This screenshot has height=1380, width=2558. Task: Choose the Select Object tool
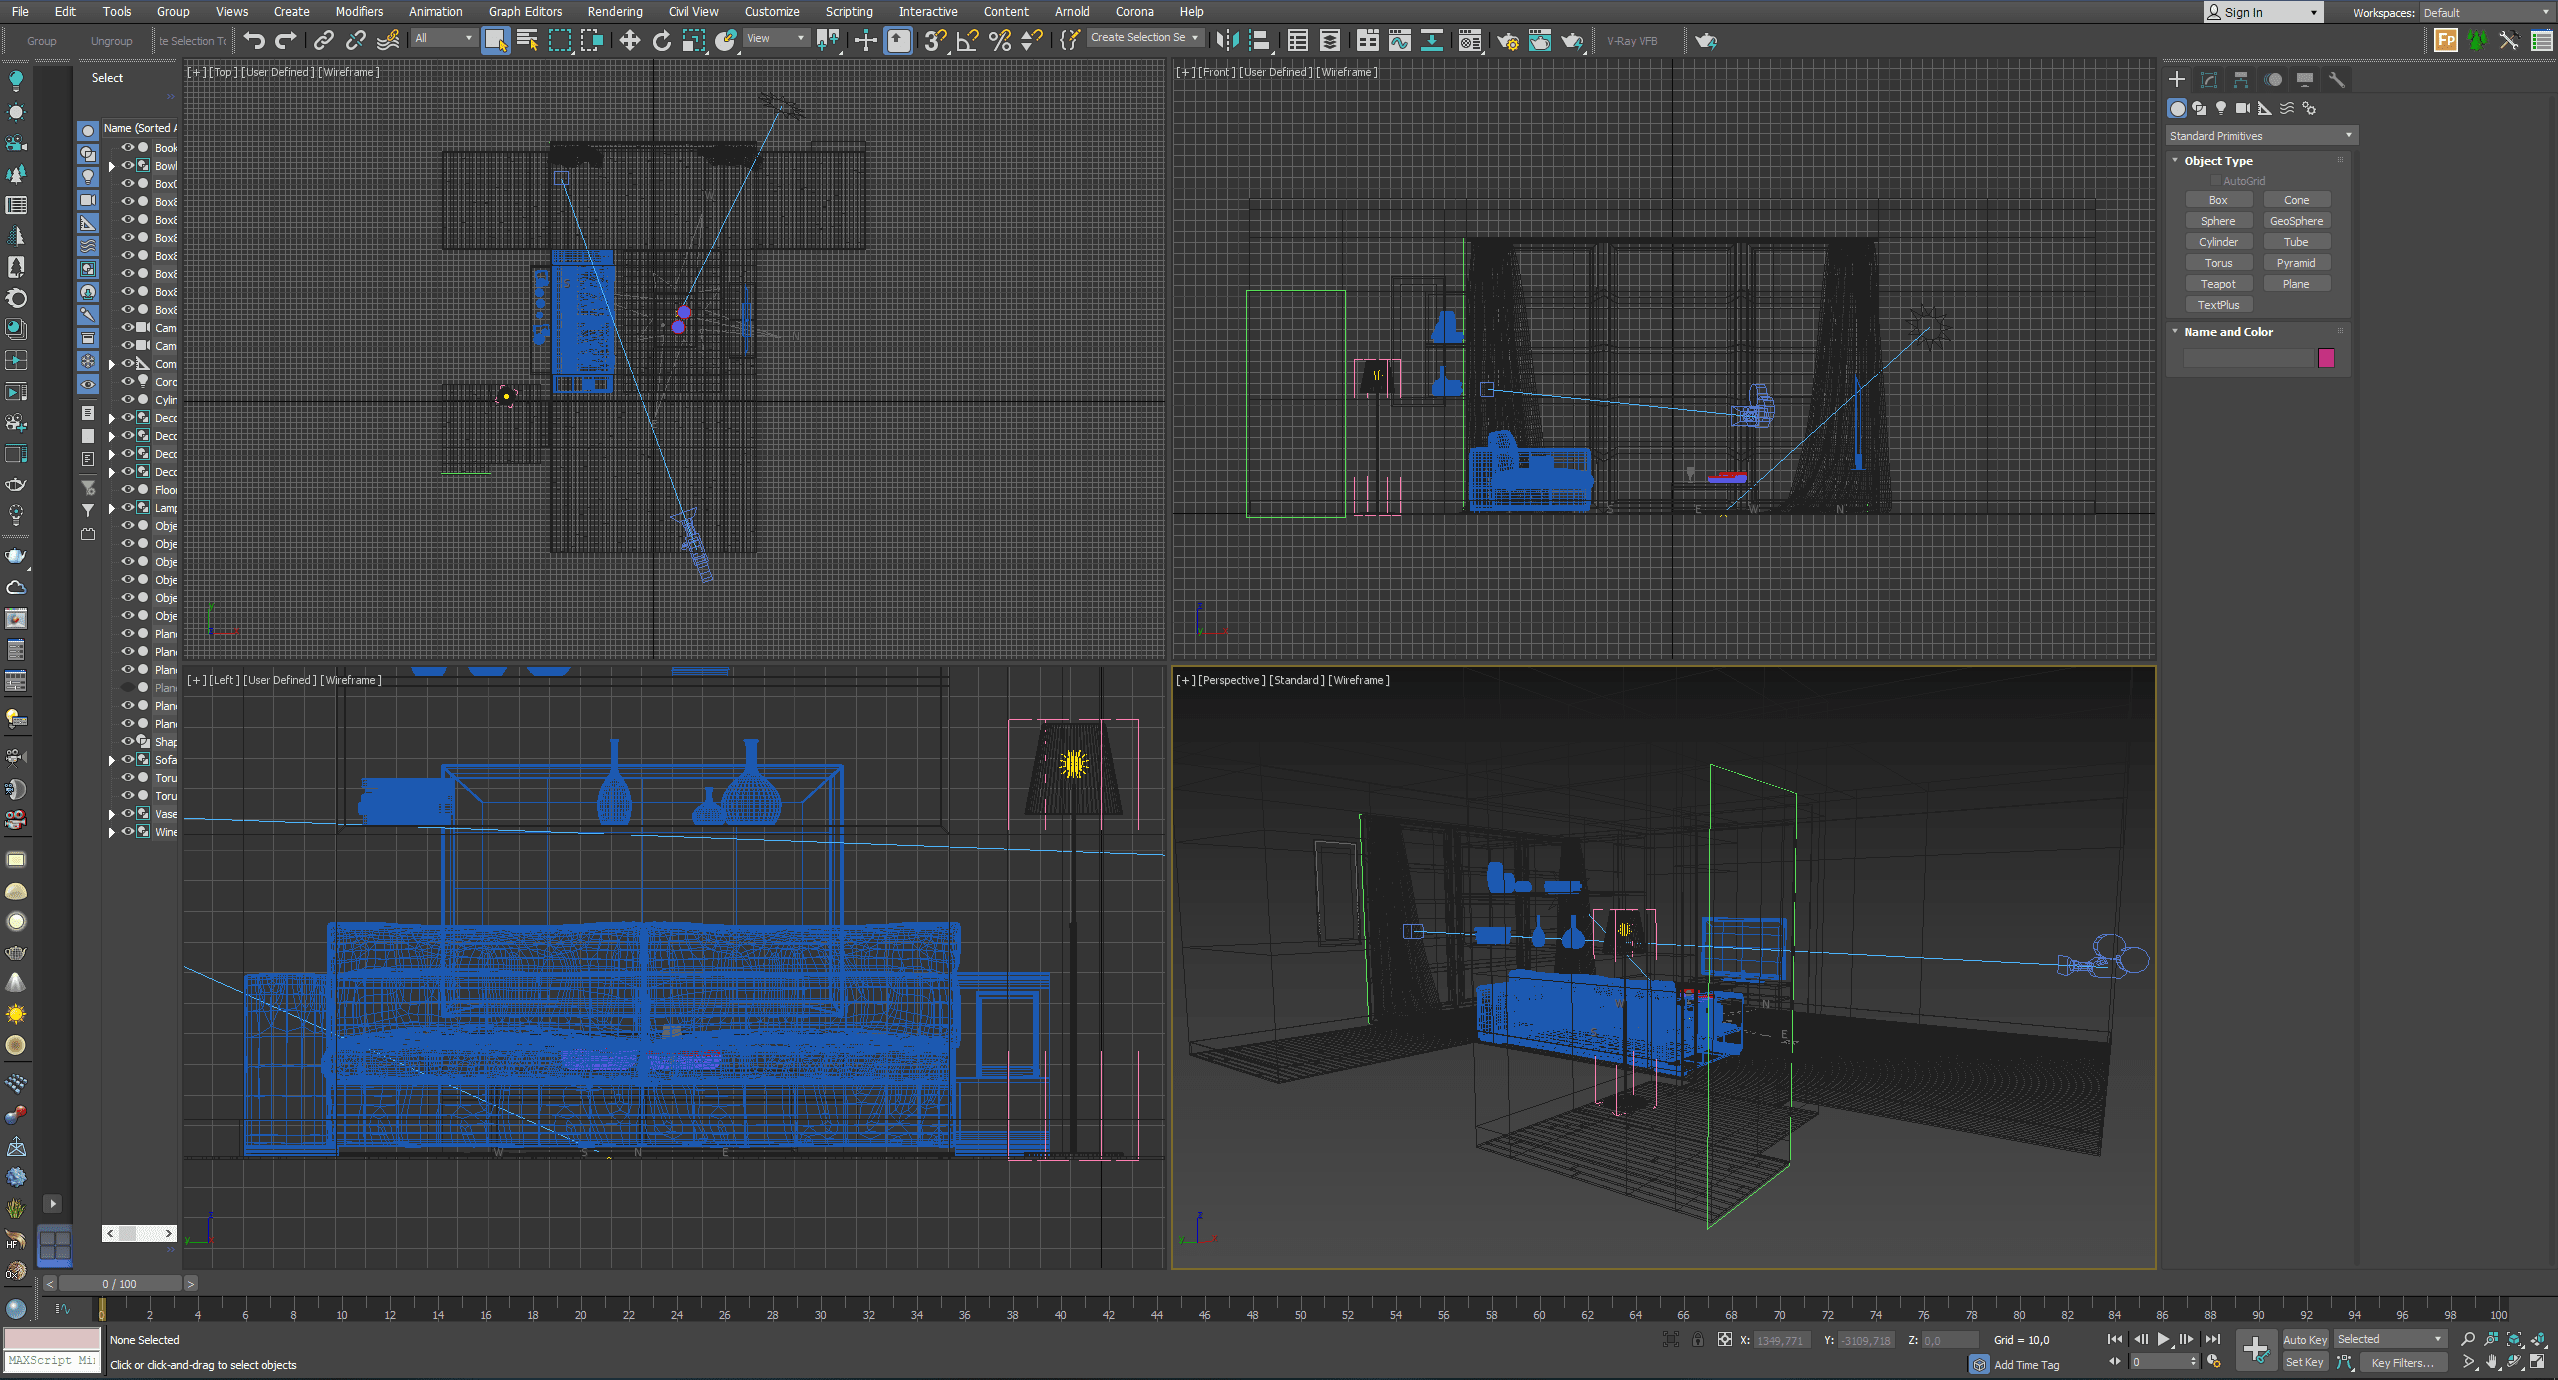496,40
